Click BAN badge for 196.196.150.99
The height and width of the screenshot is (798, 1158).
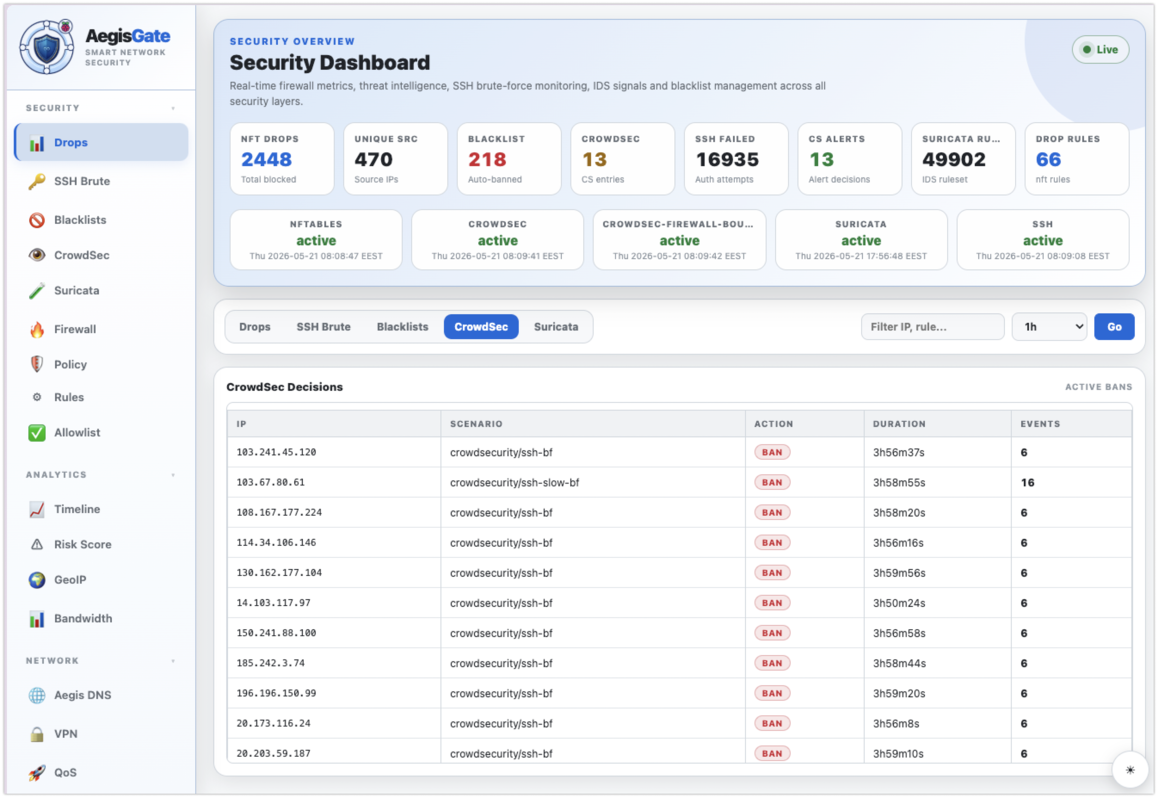tap(772, 693)
